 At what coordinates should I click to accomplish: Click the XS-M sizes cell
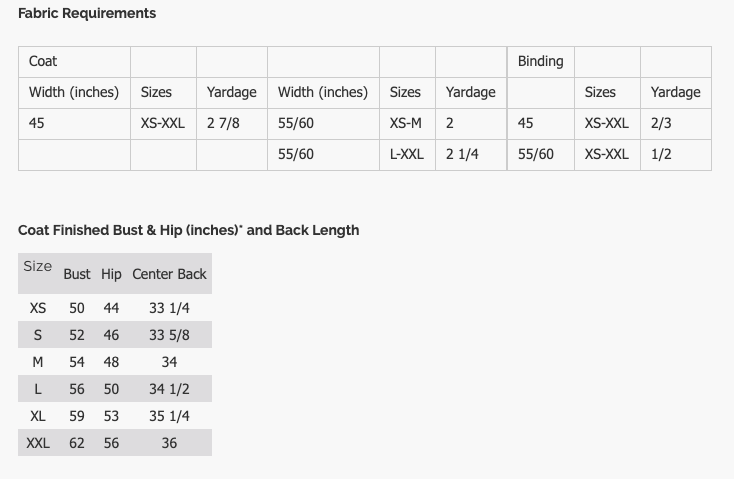407,124
